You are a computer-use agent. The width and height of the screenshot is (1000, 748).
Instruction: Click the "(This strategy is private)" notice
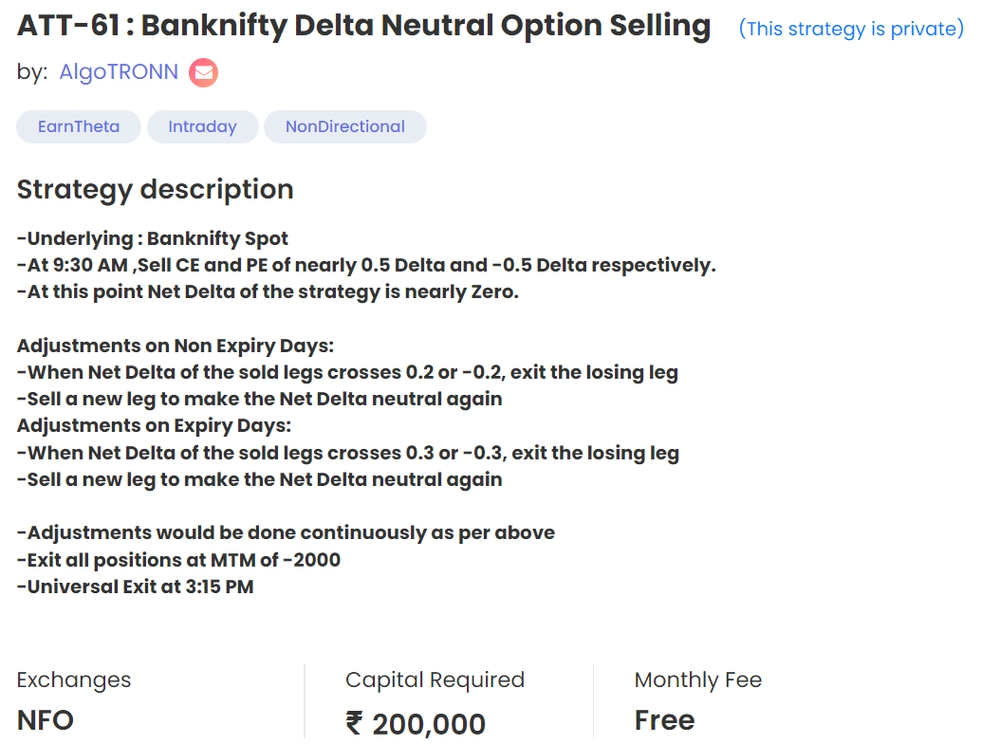click(852, 29)
